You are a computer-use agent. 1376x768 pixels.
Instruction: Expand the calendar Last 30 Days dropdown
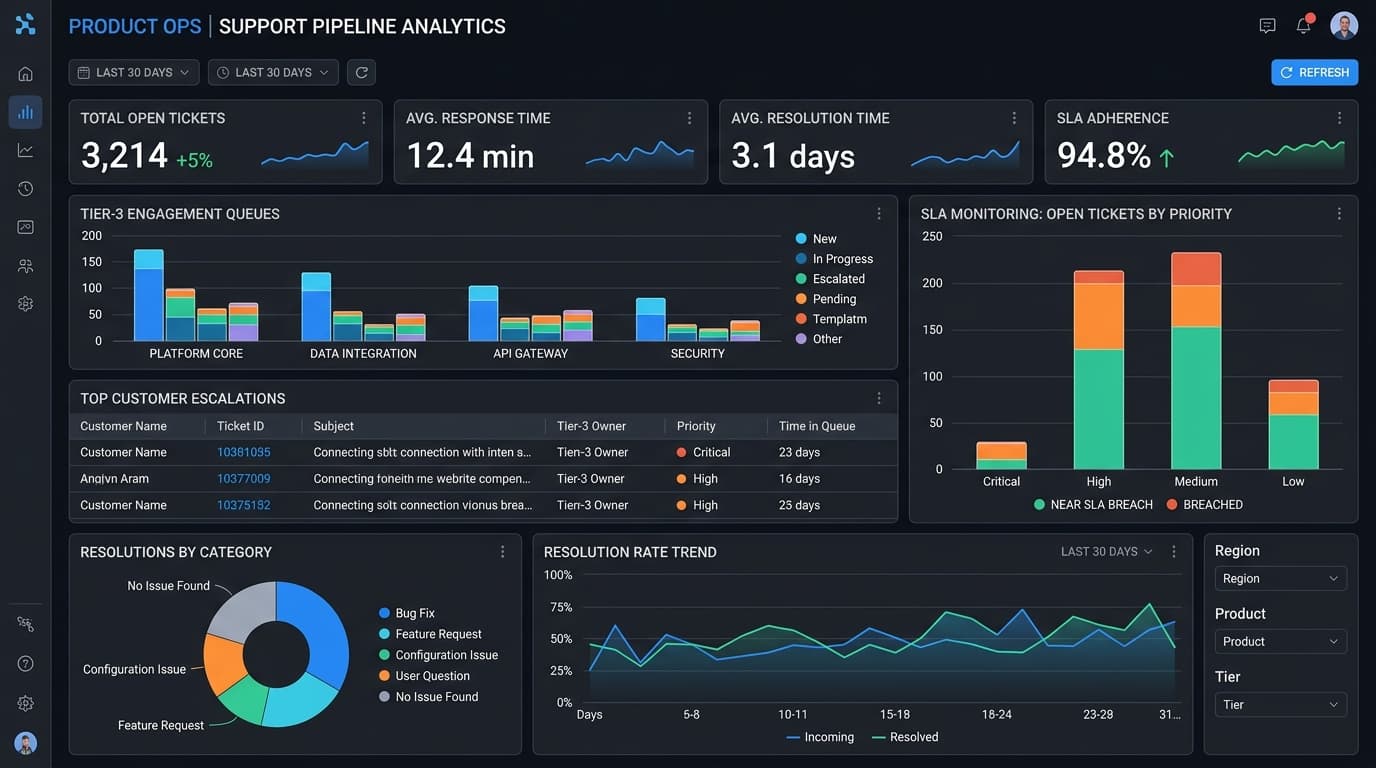[x=134, y=72]
